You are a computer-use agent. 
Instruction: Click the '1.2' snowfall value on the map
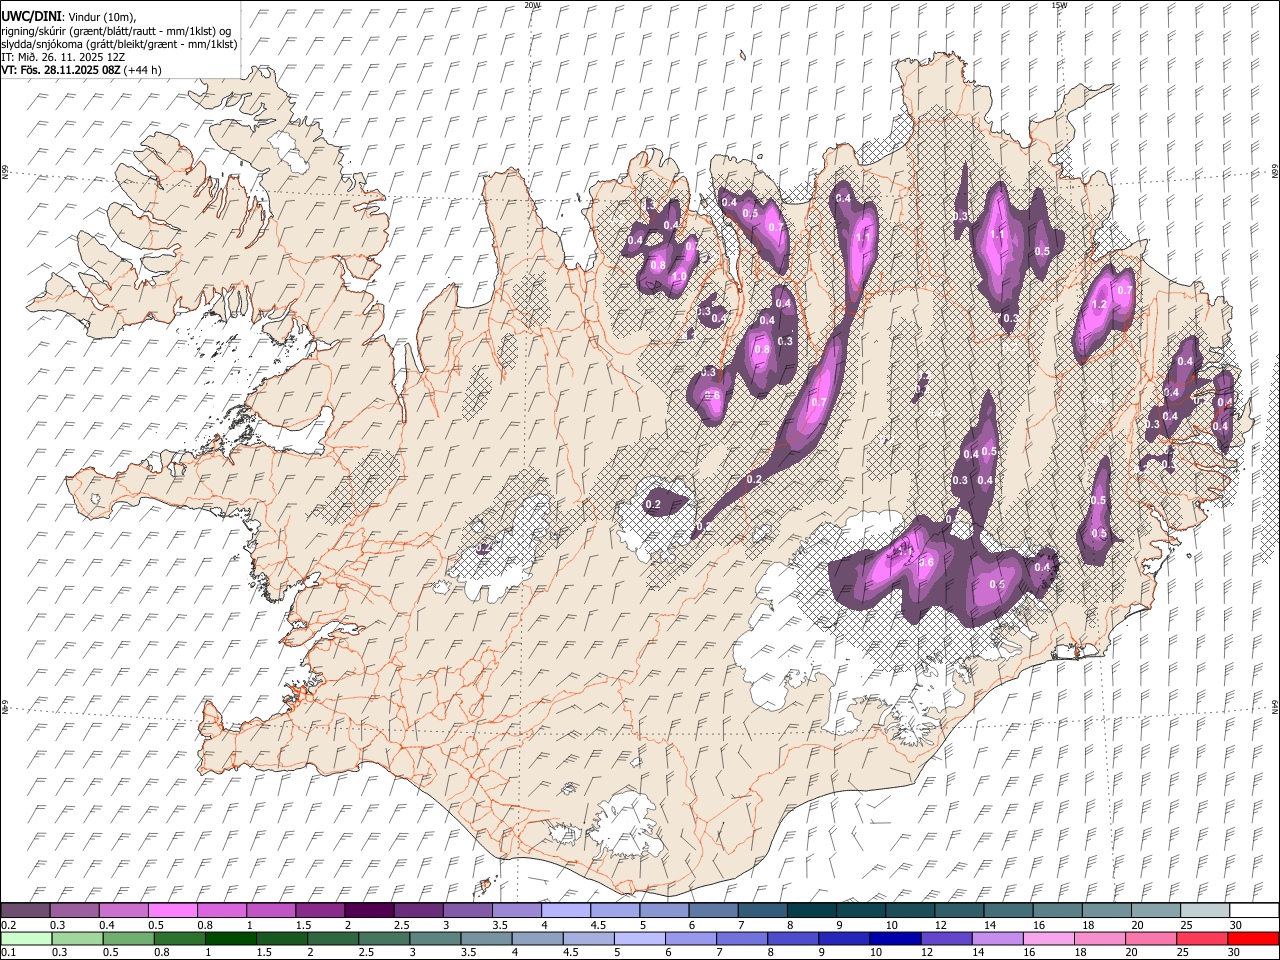[1099, 305]
